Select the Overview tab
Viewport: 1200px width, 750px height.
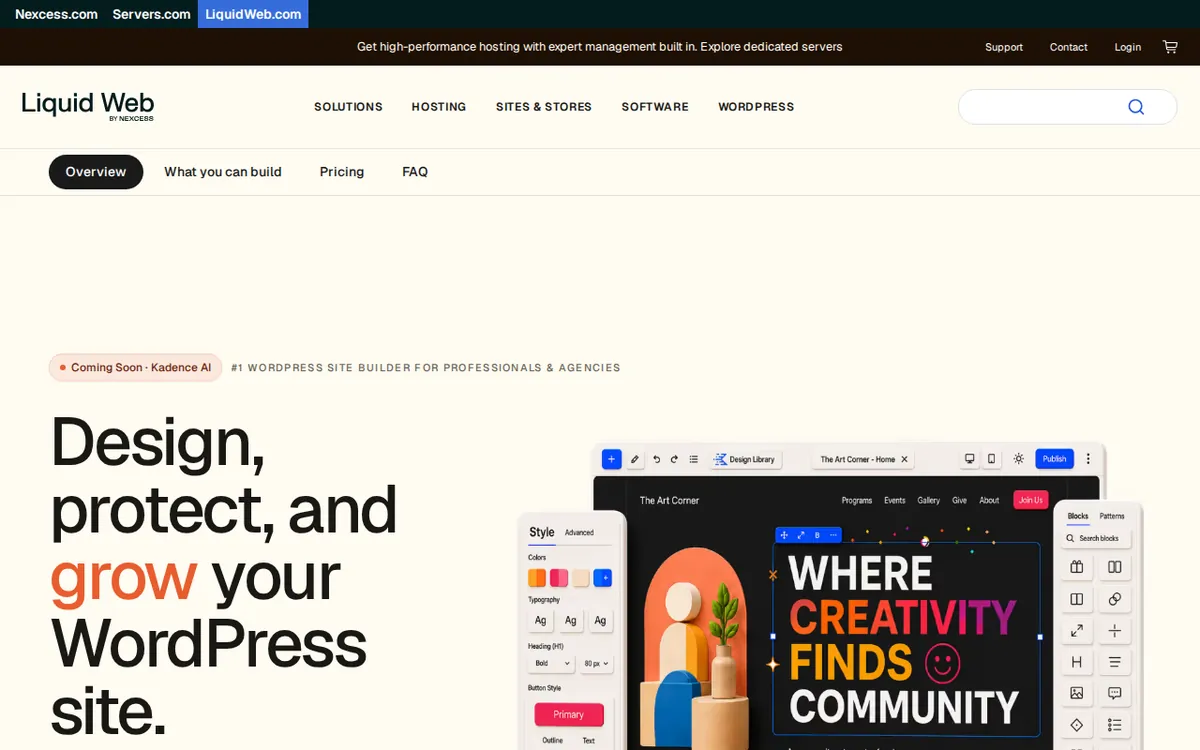point(96,172)
